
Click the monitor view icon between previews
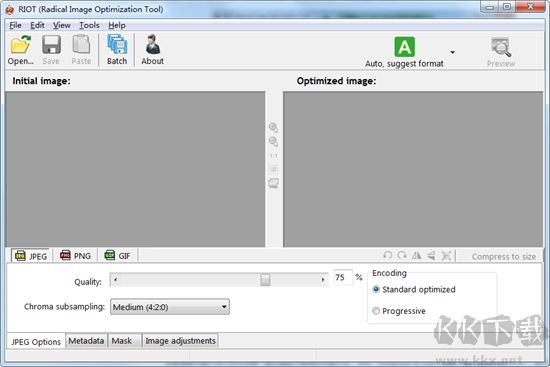pos(274,183)
